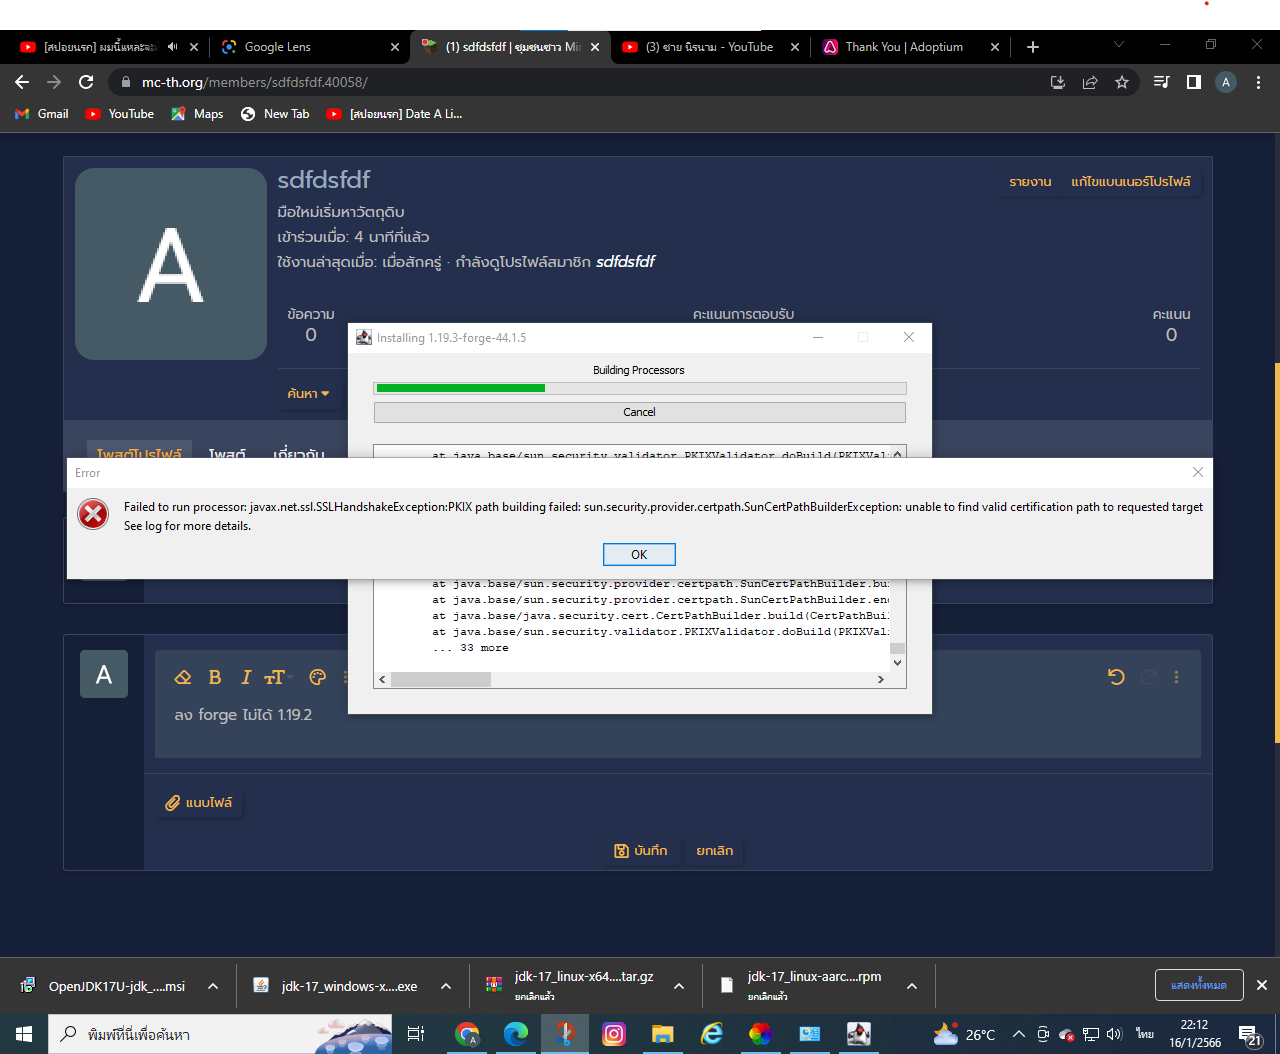
Task: Expand OpenJDK17U msi download options
Action: point(213,986)
